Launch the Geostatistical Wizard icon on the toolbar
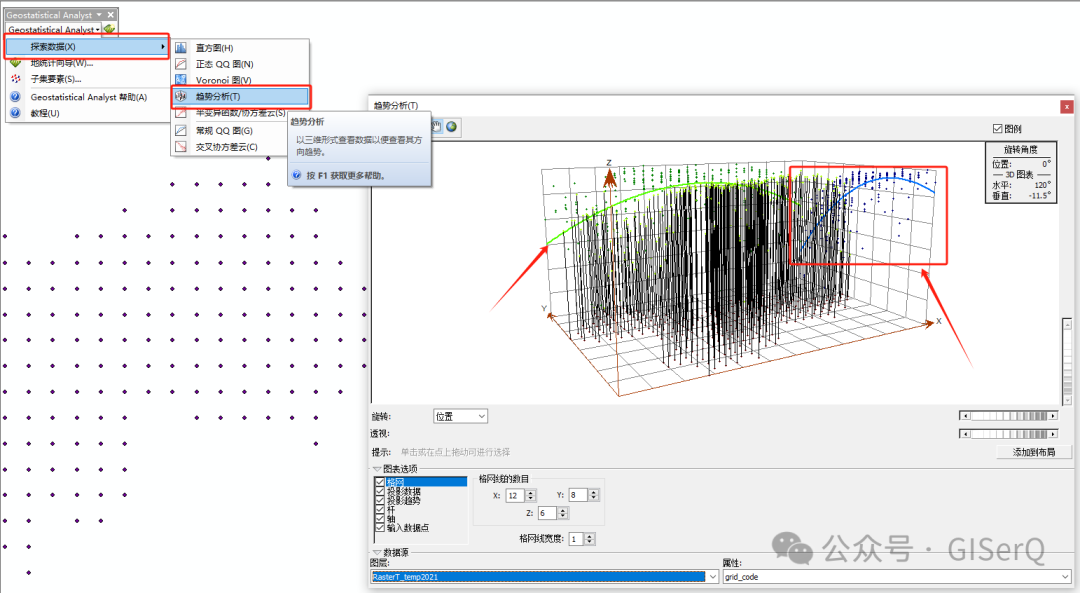Image resolution: width=1080 pixels, height=593 pixels. 109,30
